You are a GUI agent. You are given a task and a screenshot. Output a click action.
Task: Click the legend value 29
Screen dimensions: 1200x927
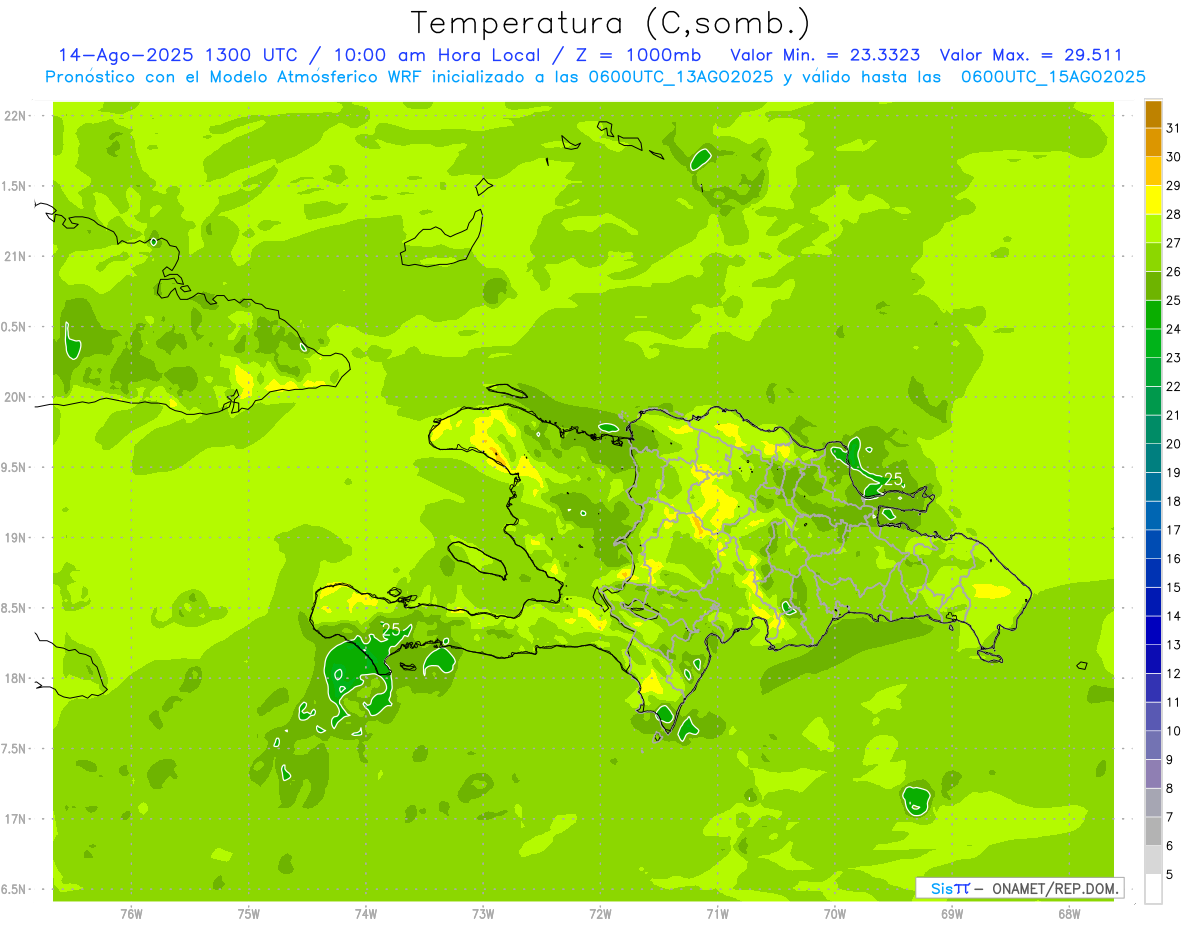1174,185
